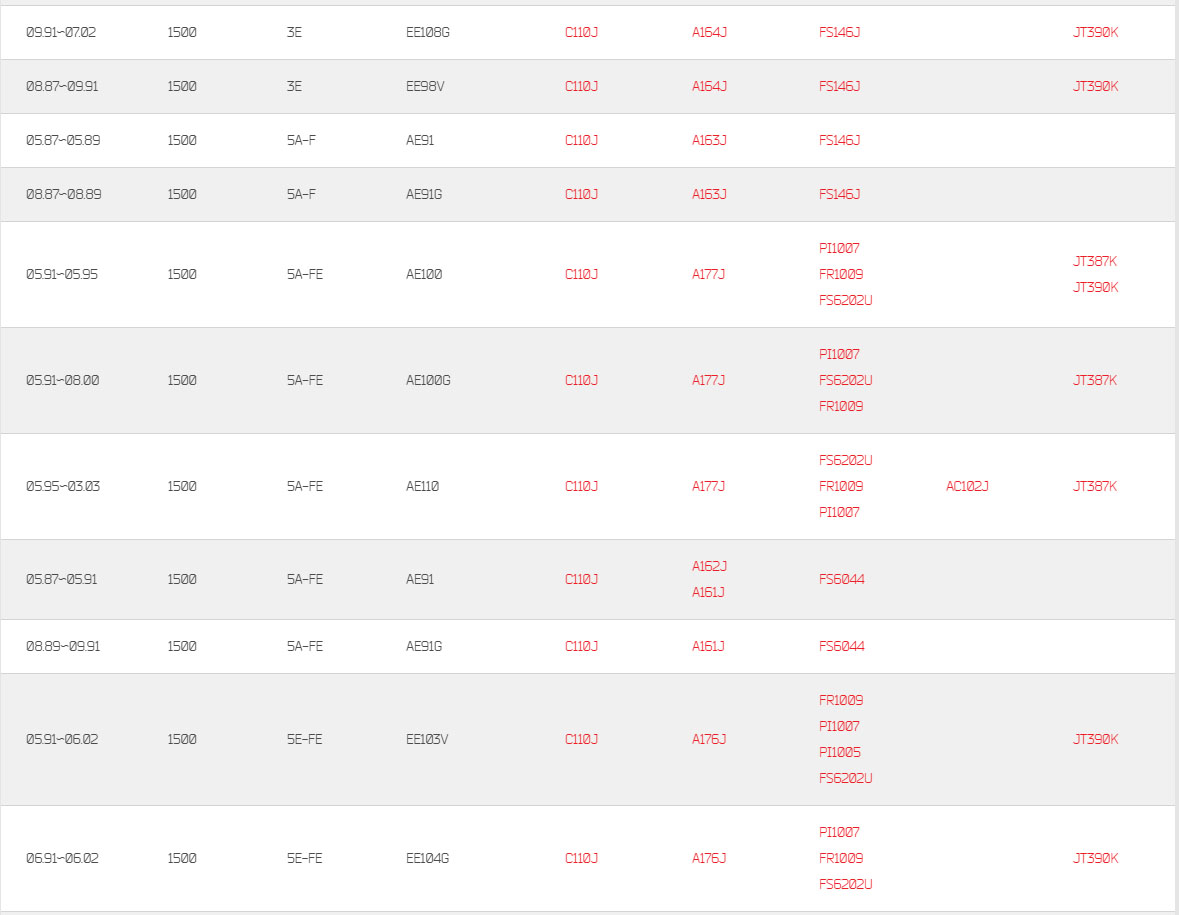This screenshot has width=1179, height=915.
Task: Open A176J link in the EE103V row
Action: coord(709,740)
